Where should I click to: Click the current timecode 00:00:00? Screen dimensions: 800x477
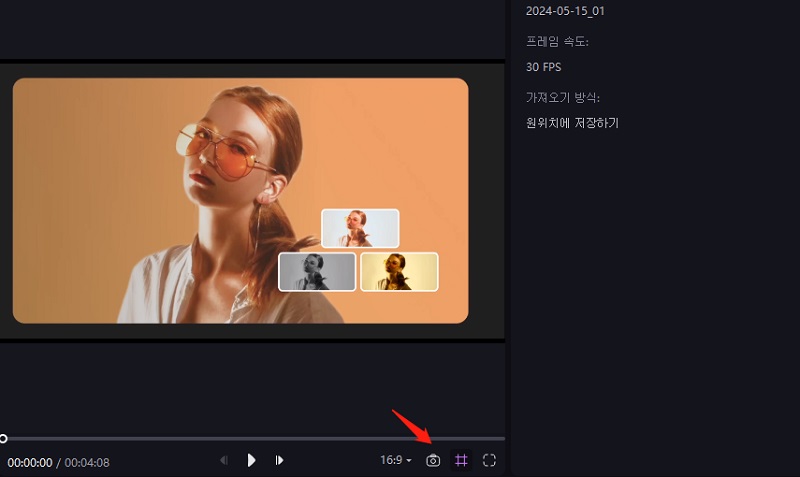click(30, 463)
